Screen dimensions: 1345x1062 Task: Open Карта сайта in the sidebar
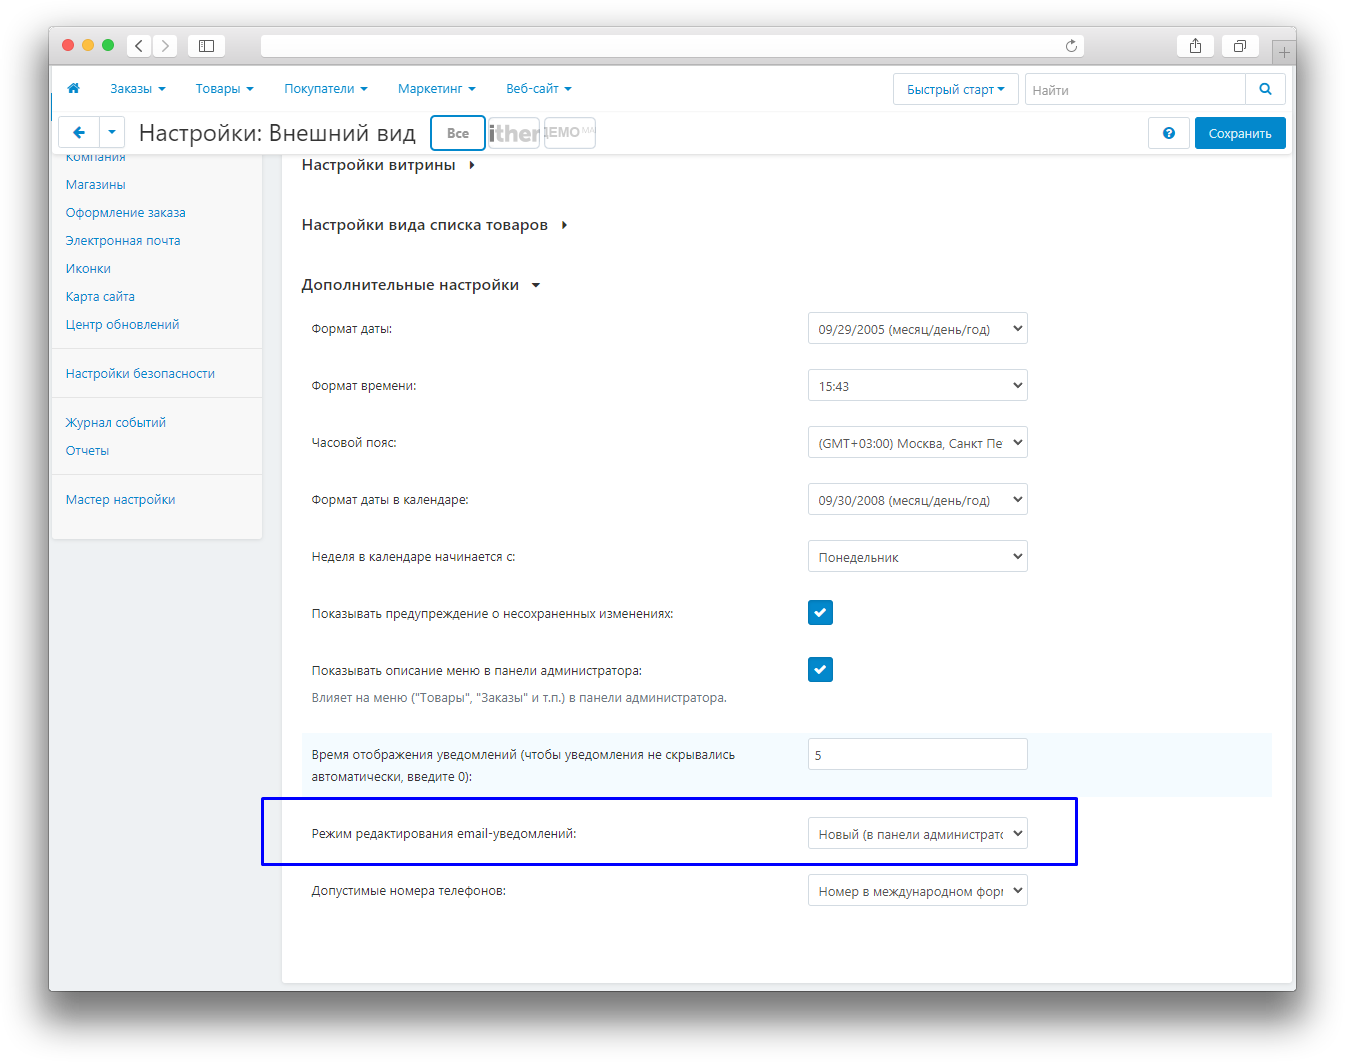pyautogui.click(x=100, y=297)
